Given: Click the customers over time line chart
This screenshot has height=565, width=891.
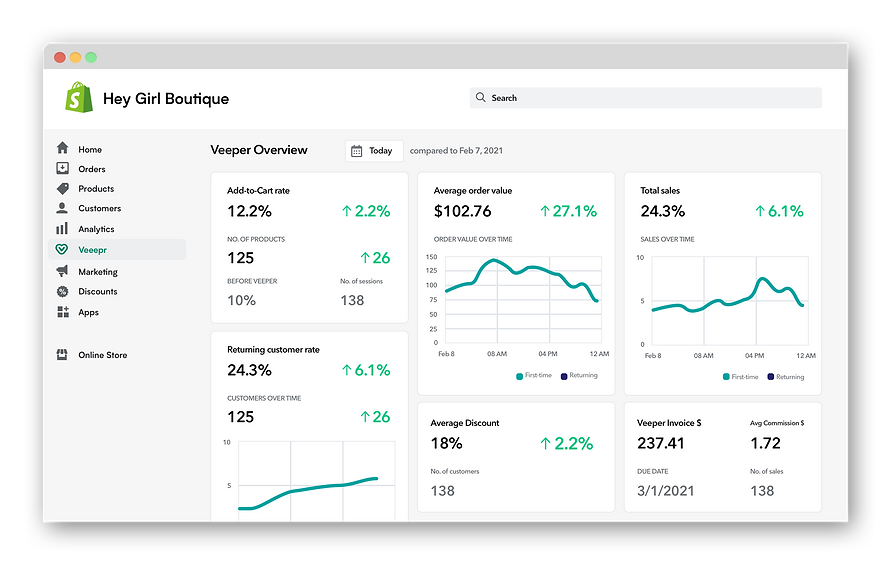Looking at the screenshot, I should [x=317, y=481].
